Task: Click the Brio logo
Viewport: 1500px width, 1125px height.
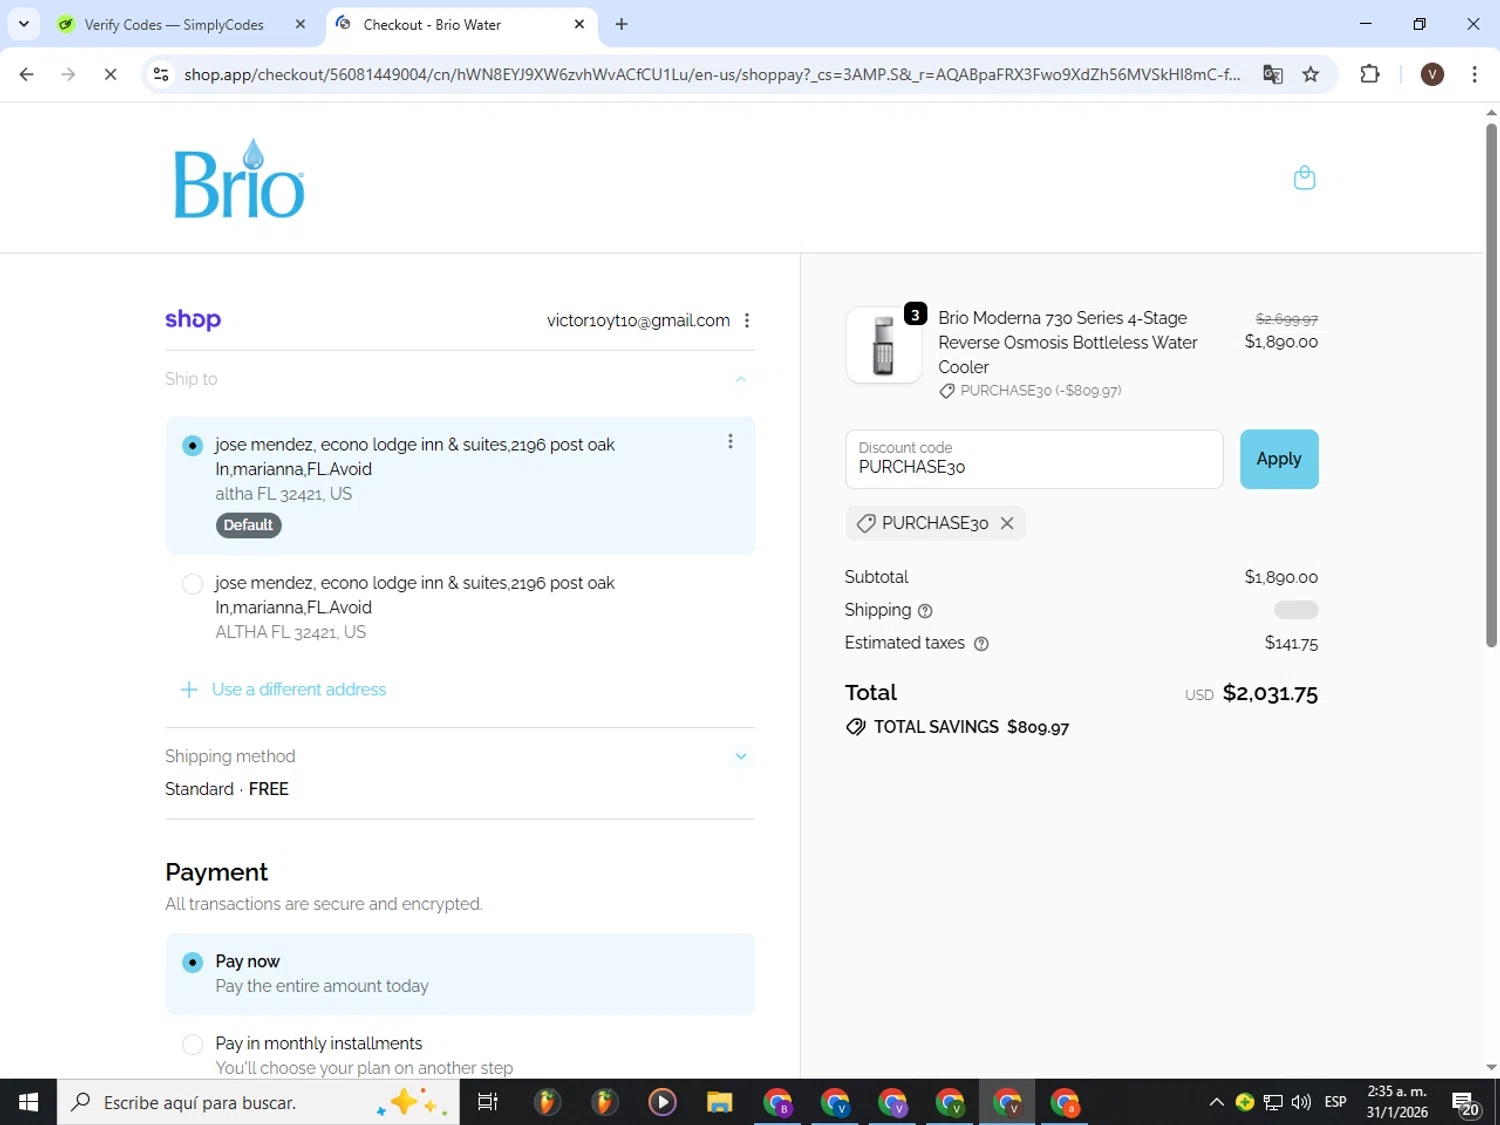Action: [239, 179]
